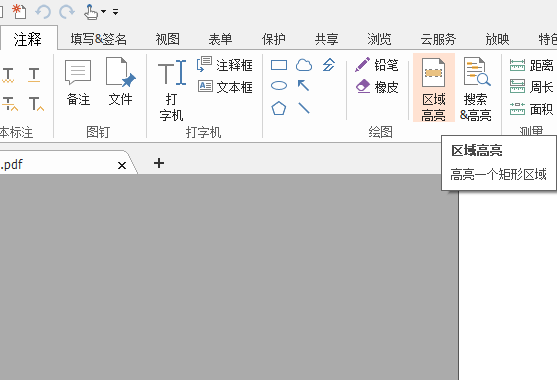Select the Pencil (铅笔) drawing tool
This screenshot has height=380, width=557.
coord(377,65)
